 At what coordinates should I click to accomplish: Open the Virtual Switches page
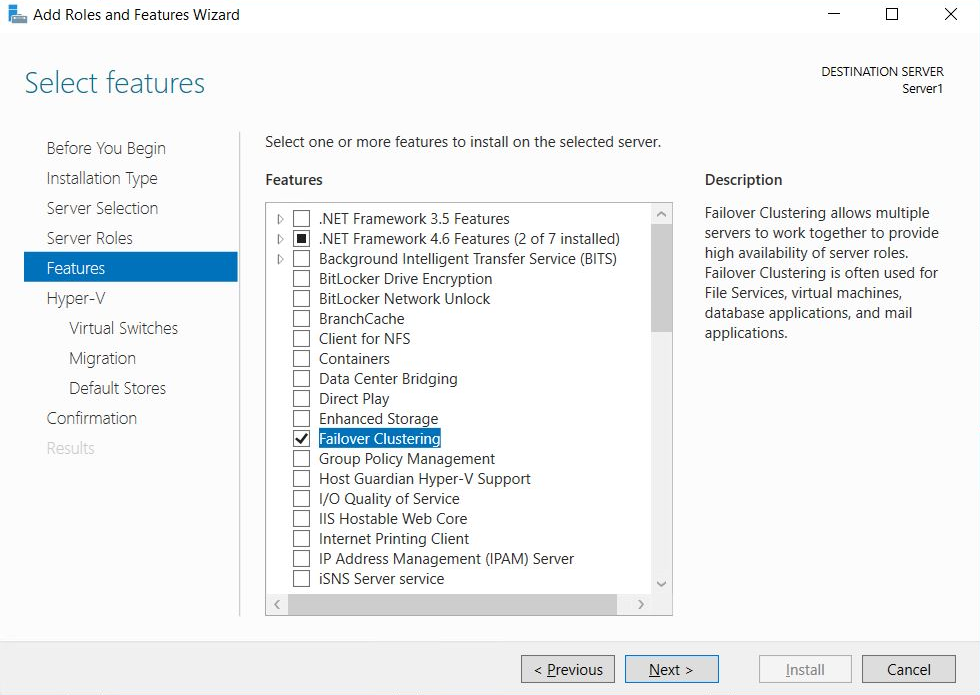122,327
